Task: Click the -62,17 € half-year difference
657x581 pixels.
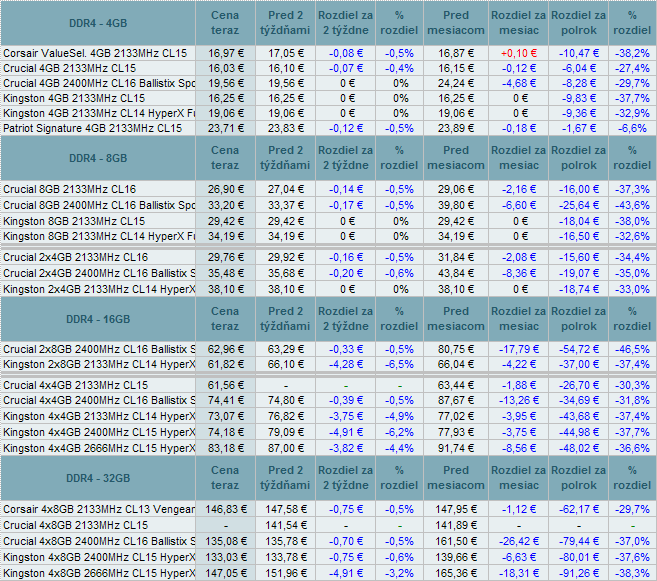Action: (x=579, y=509)
